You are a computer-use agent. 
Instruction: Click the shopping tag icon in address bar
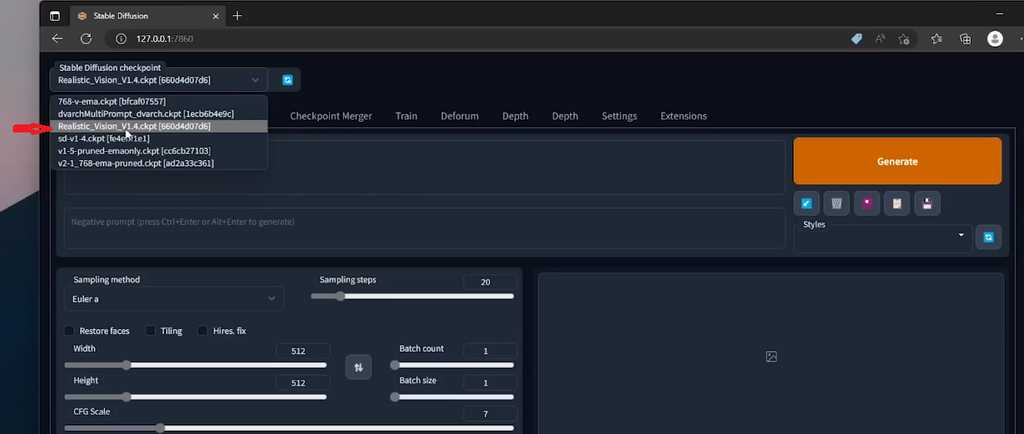856,39
